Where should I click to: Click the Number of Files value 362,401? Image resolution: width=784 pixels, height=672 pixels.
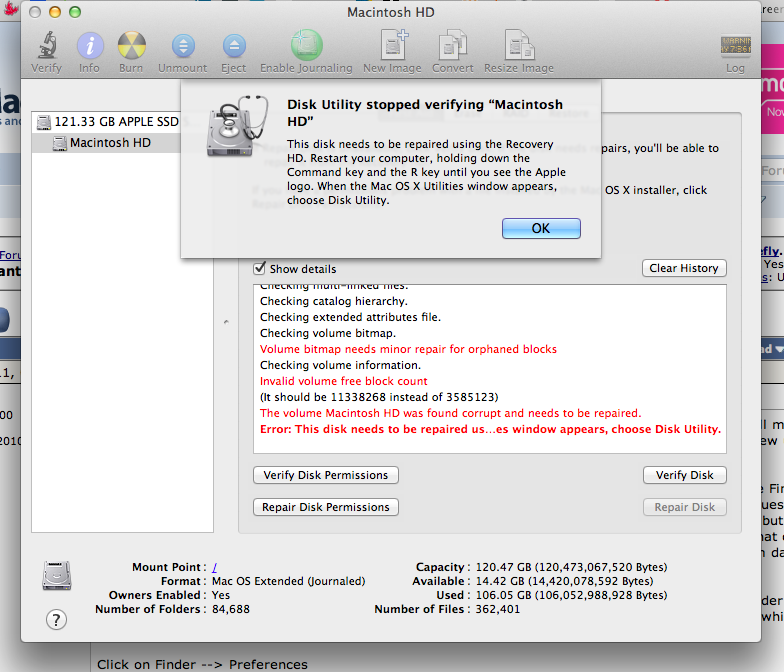point(498,610)
